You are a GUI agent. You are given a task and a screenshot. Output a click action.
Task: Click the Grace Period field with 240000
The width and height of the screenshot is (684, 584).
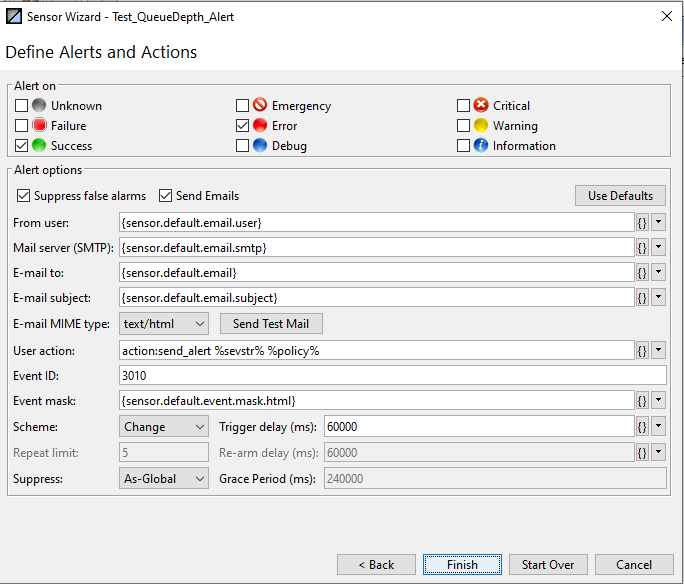495,479
